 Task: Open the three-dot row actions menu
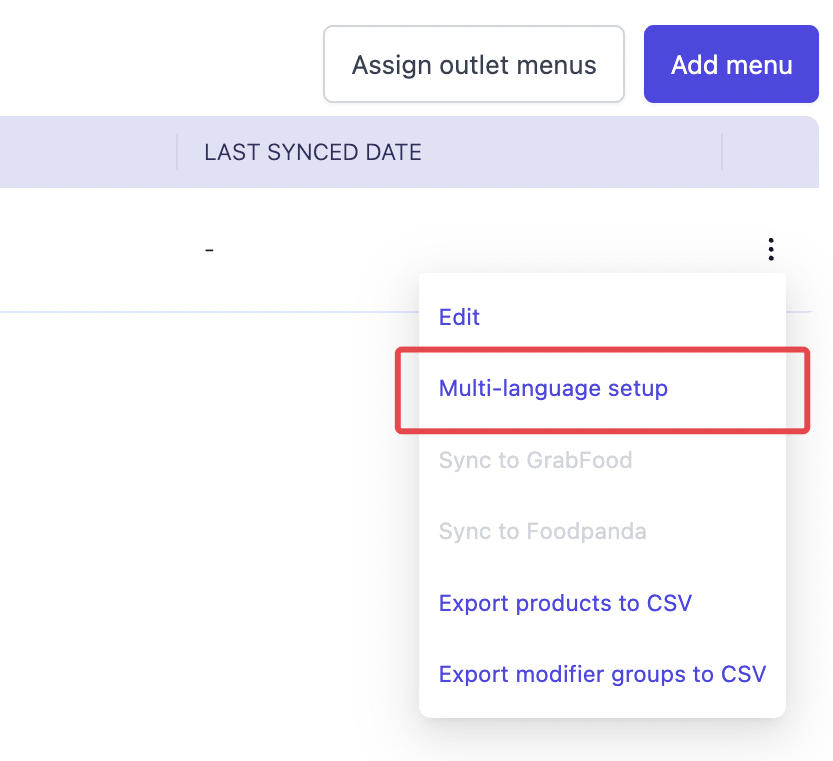(x=770, y=249)
